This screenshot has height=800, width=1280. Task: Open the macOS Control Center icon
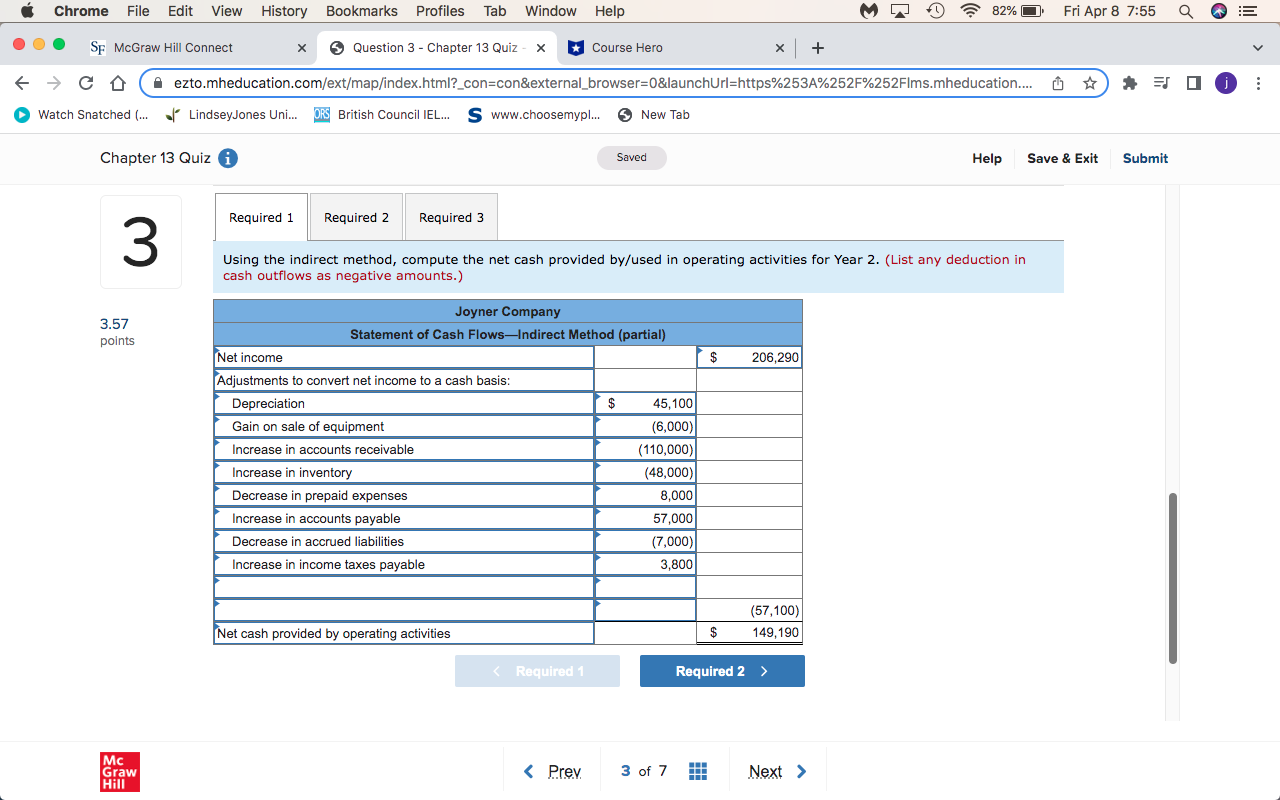(1250, 11)
